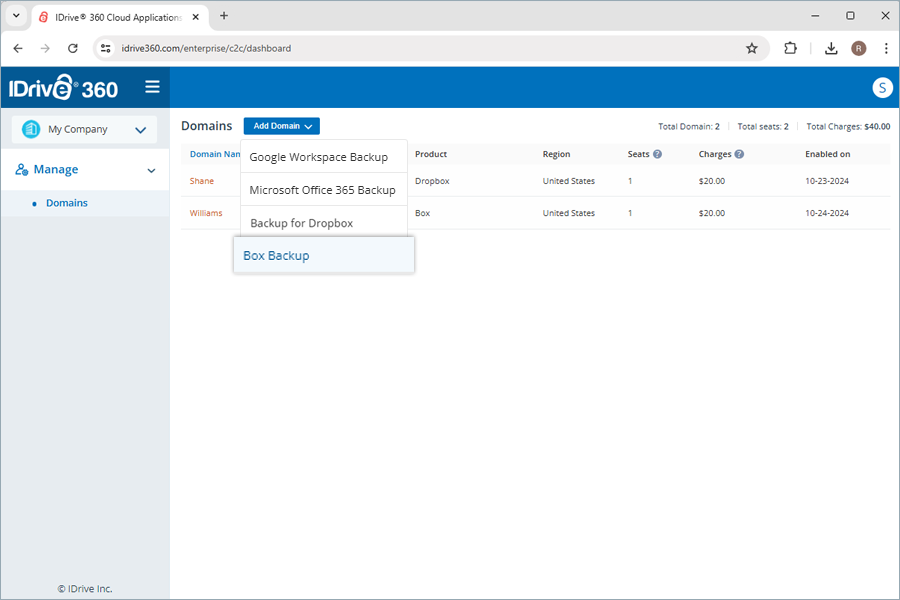Open the Add Domain dropdown
The width and height of the screenshot is (900, 600).
click(x=281, y=125)
